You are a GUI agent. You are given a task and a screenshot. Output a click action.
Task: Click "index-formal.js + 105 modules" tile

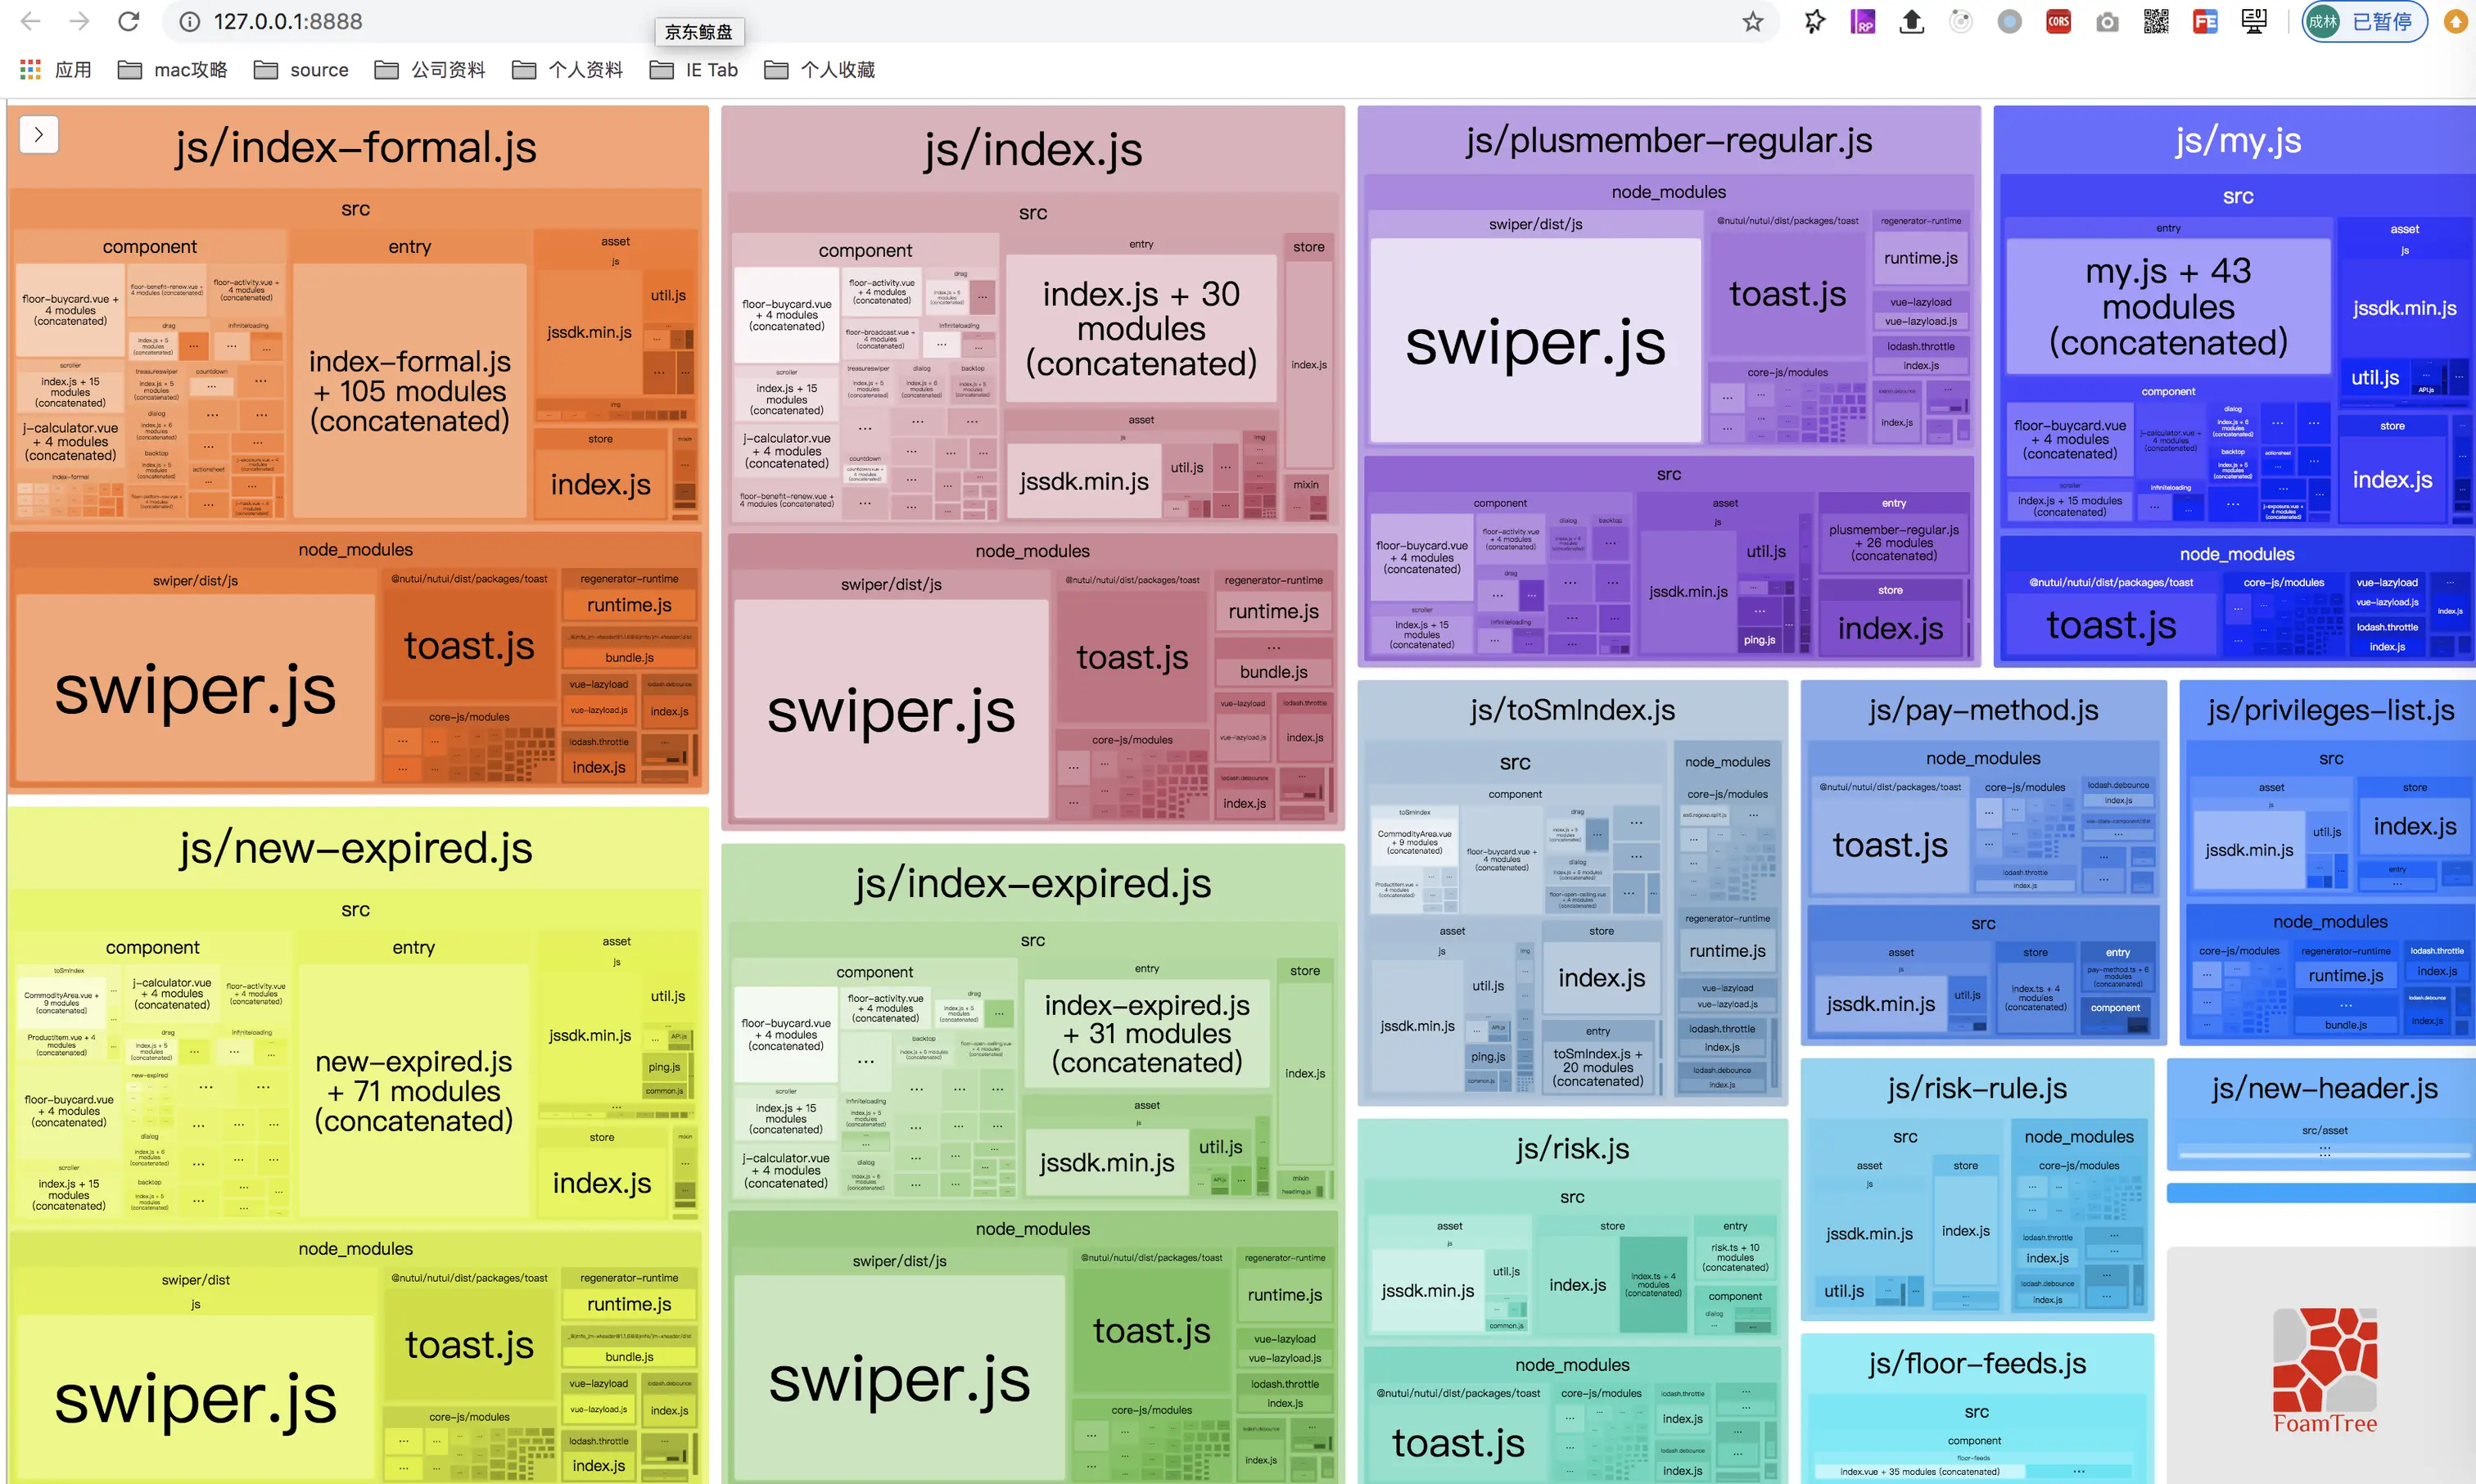(410, 391)
